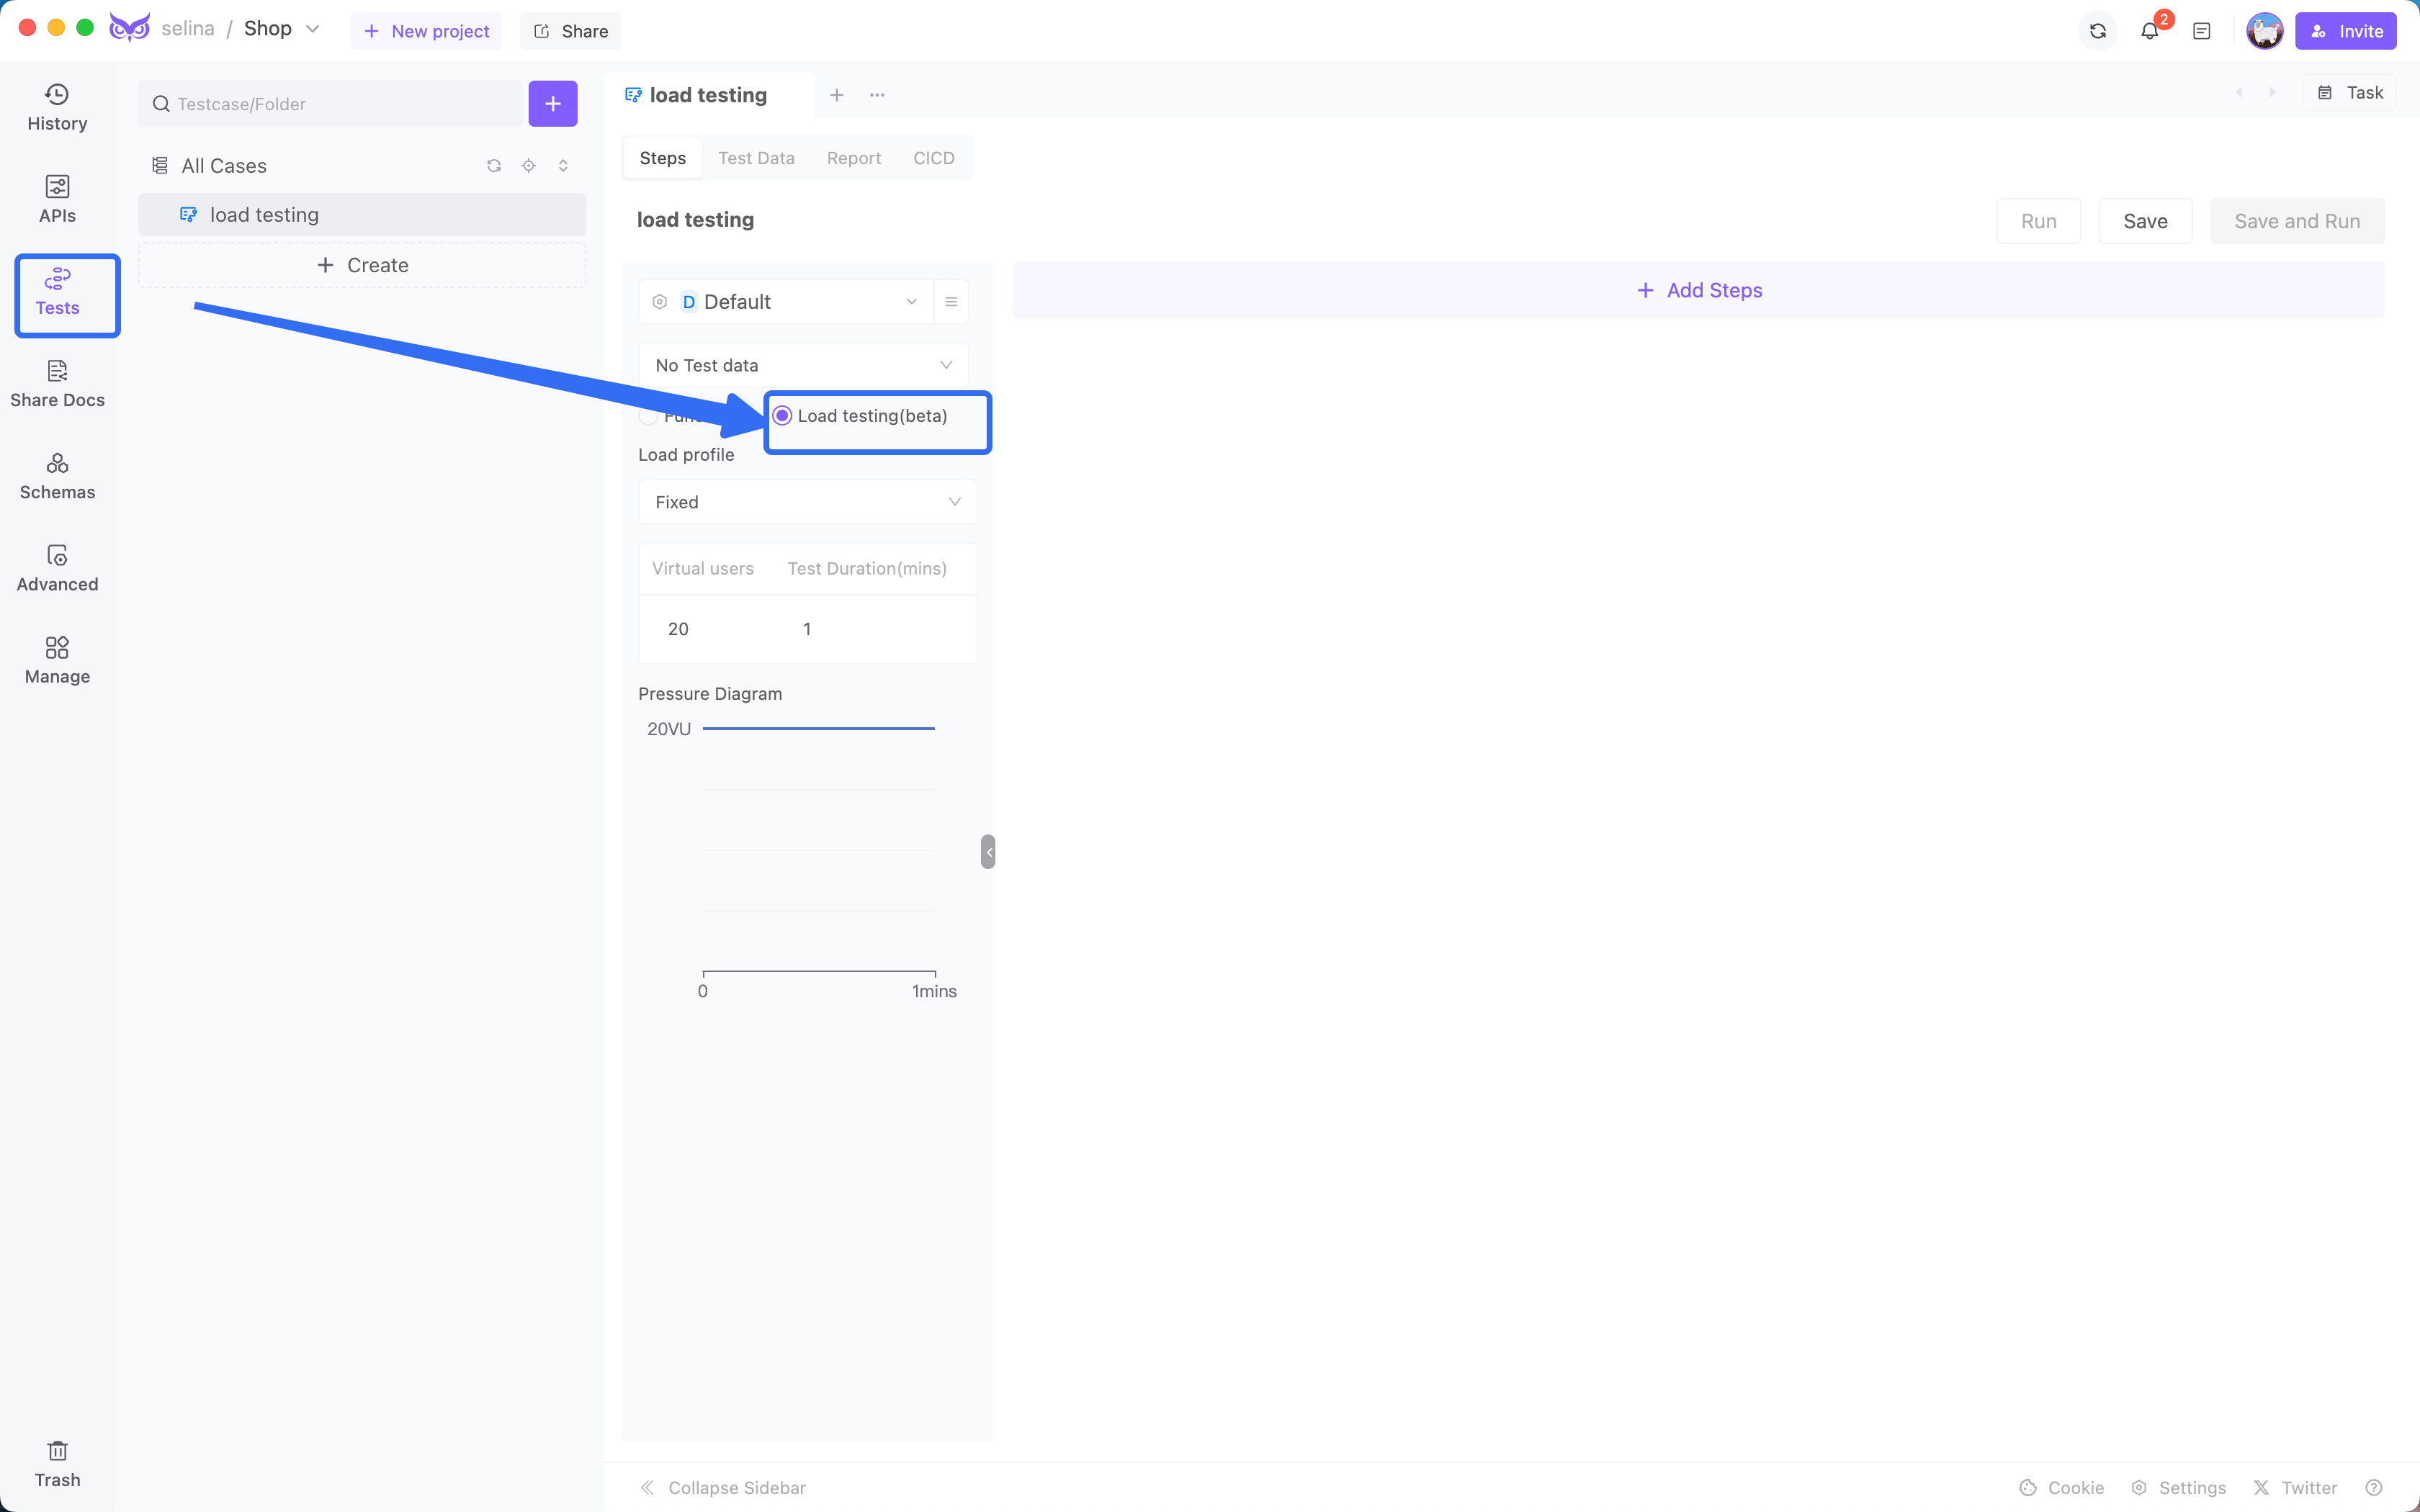This screenshot has width=2420, height=1512.
Task: Click the selina workspace name
Action: click(x=187, y=29)
